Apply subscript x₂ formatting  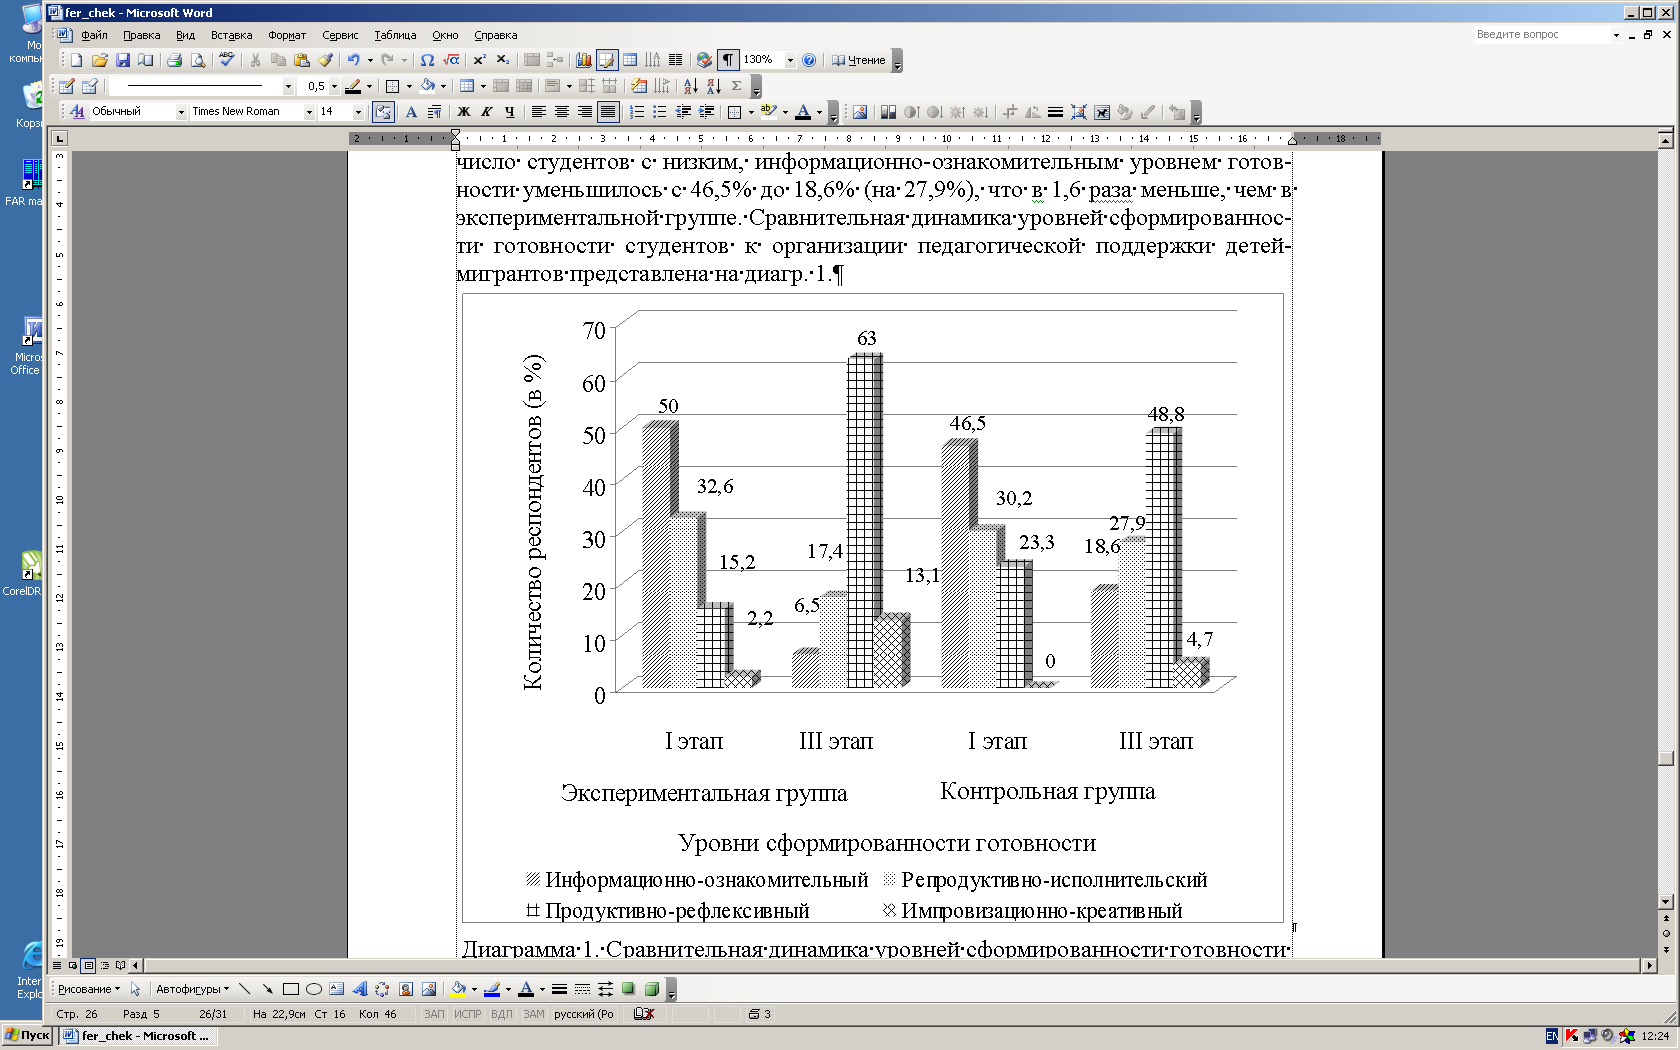coord(502,60)
